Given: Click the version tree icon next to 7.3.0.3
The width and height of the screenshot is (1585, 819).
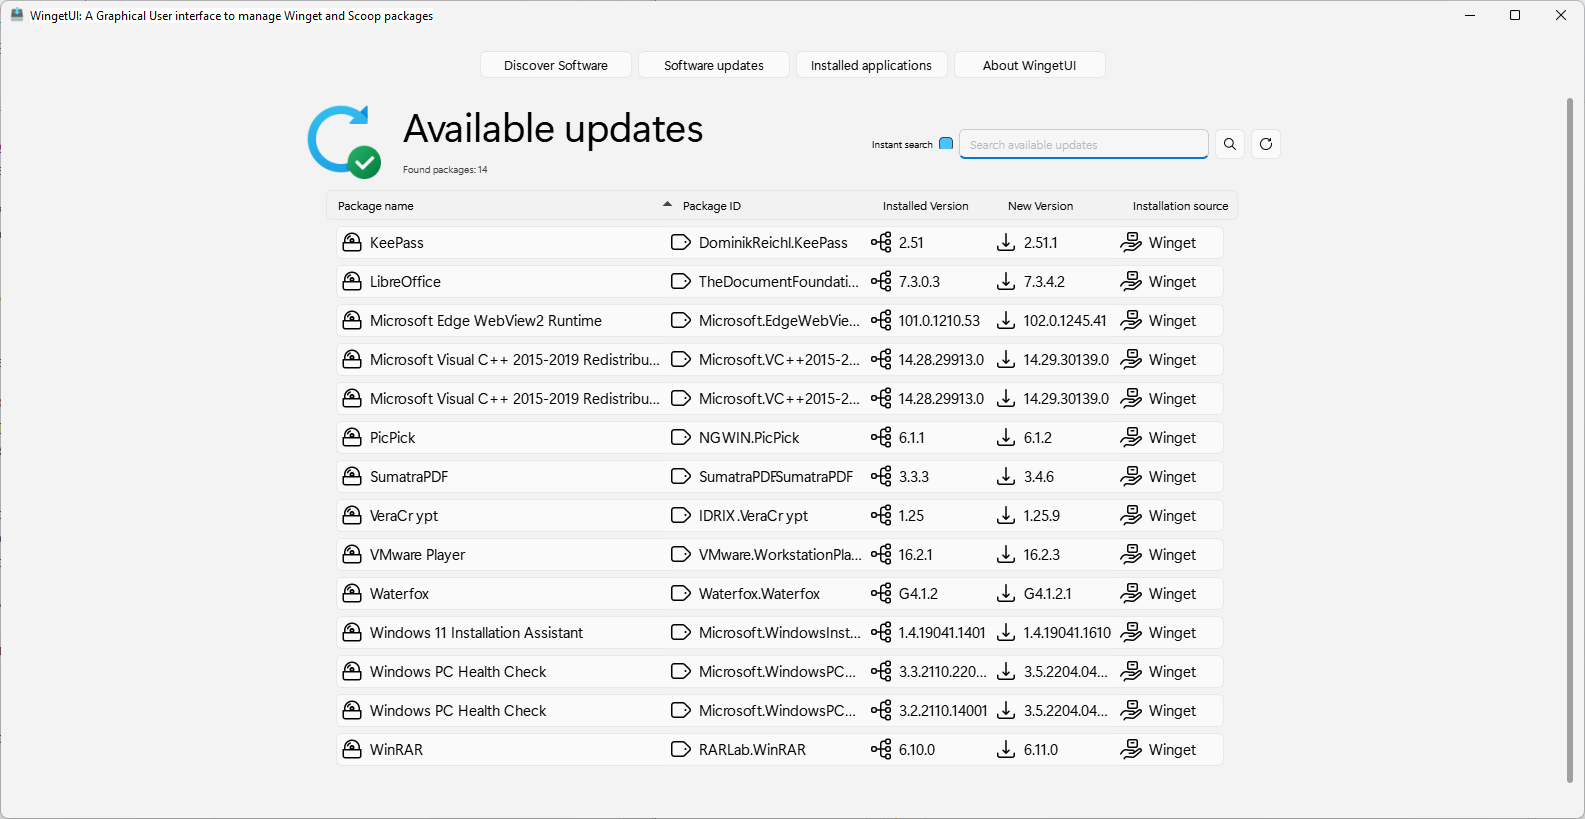Looking at the screenshot, I should click(x=881, y=281).
